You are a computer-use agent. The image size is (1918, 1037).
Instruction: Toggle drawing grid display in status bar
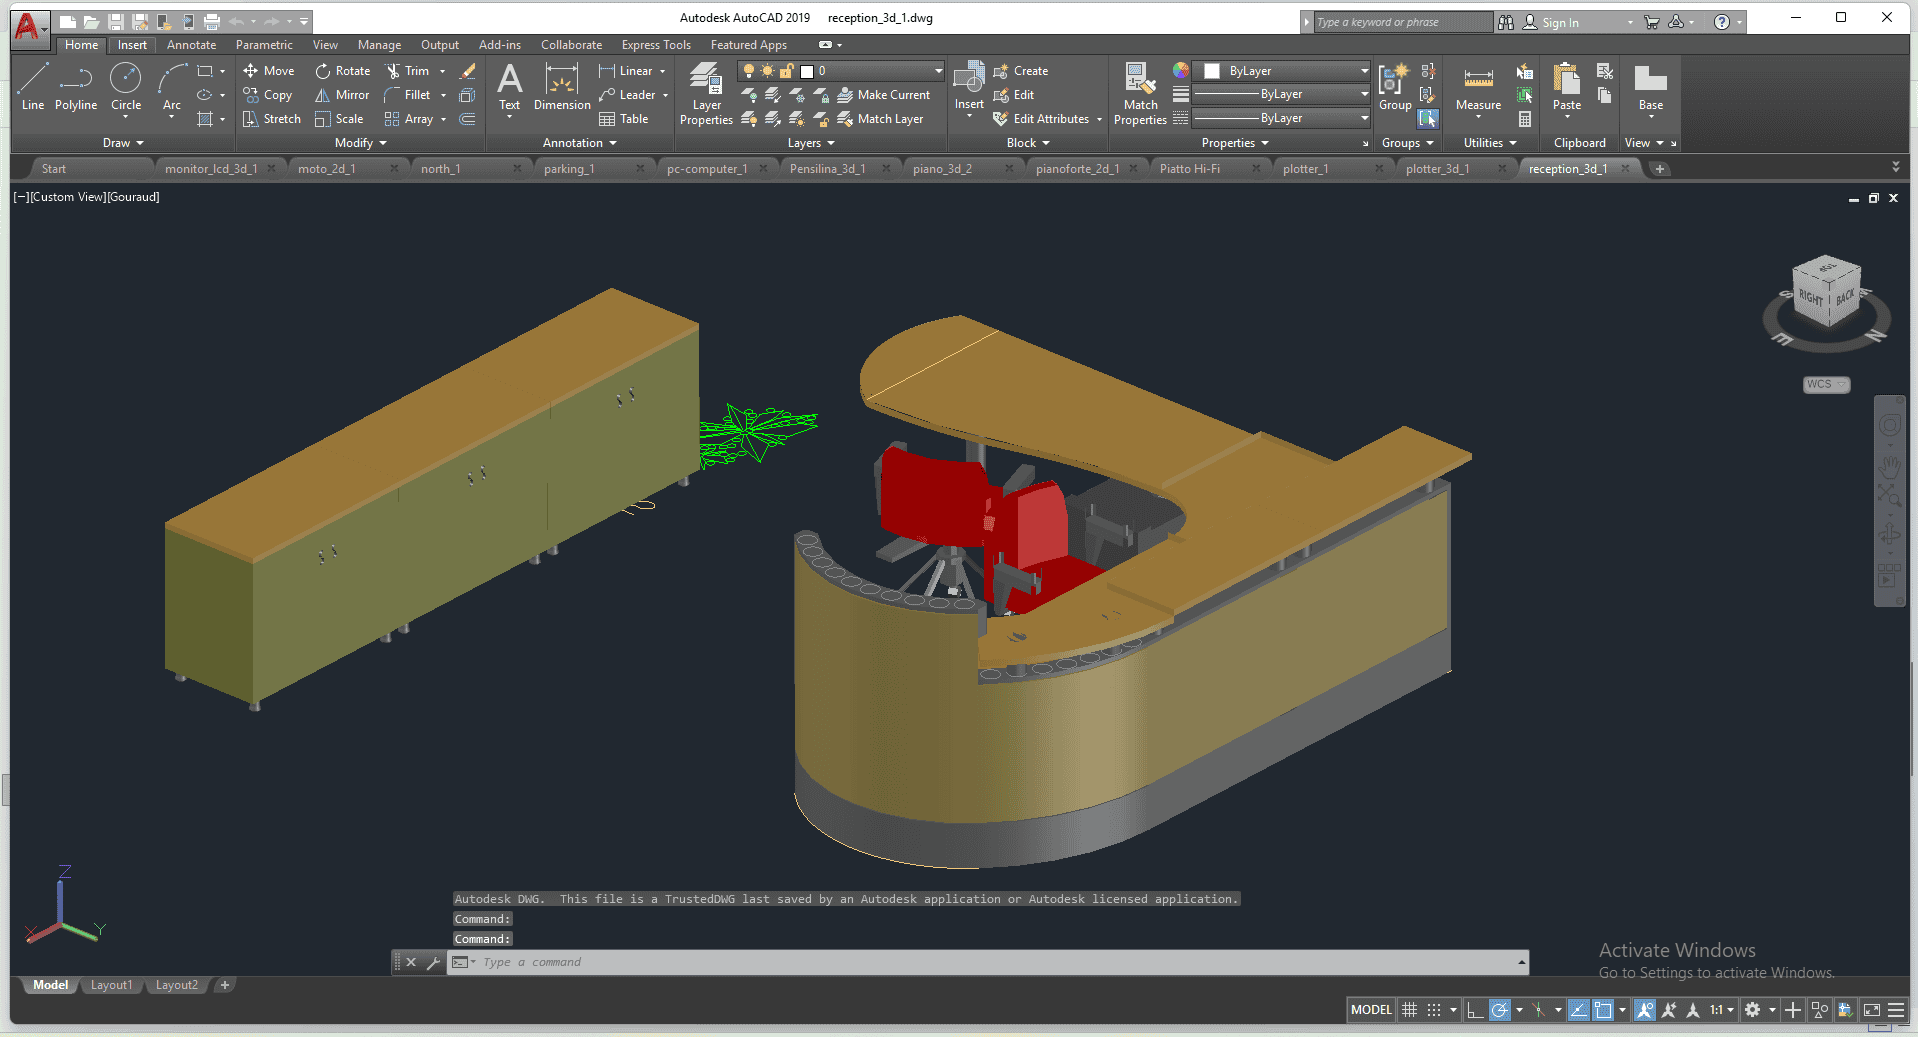[x=1410, y=1010]
